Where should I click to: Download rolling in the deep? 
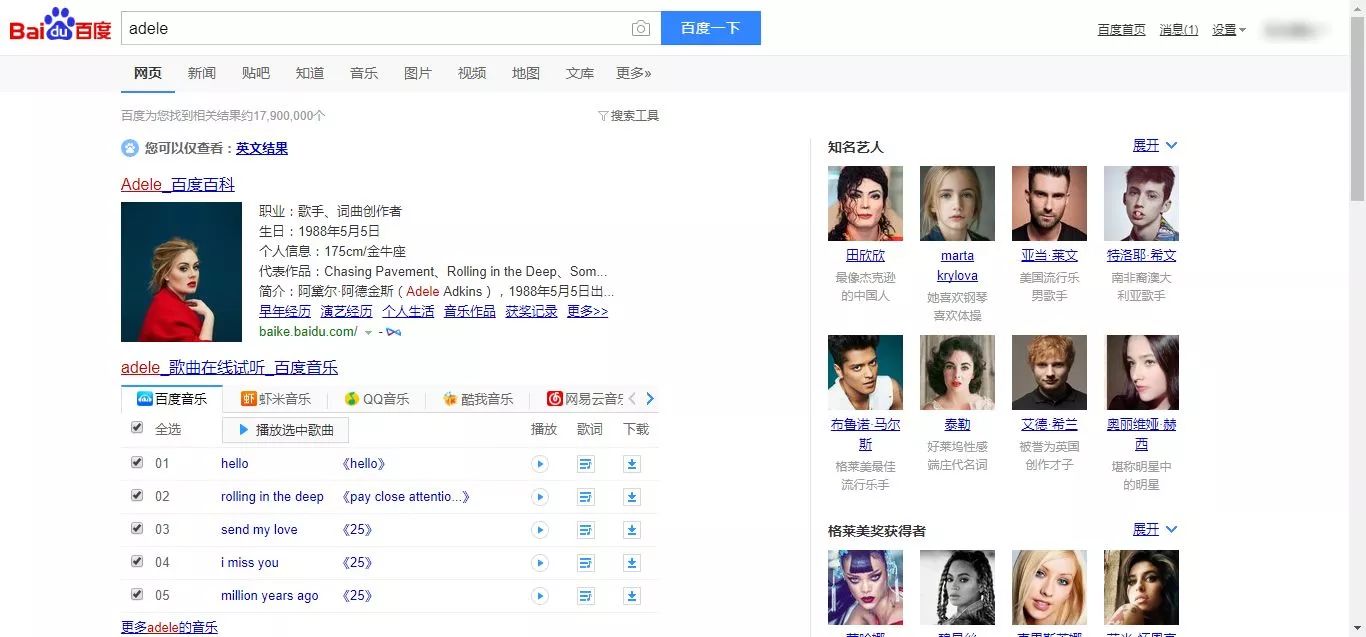[632, 497]
